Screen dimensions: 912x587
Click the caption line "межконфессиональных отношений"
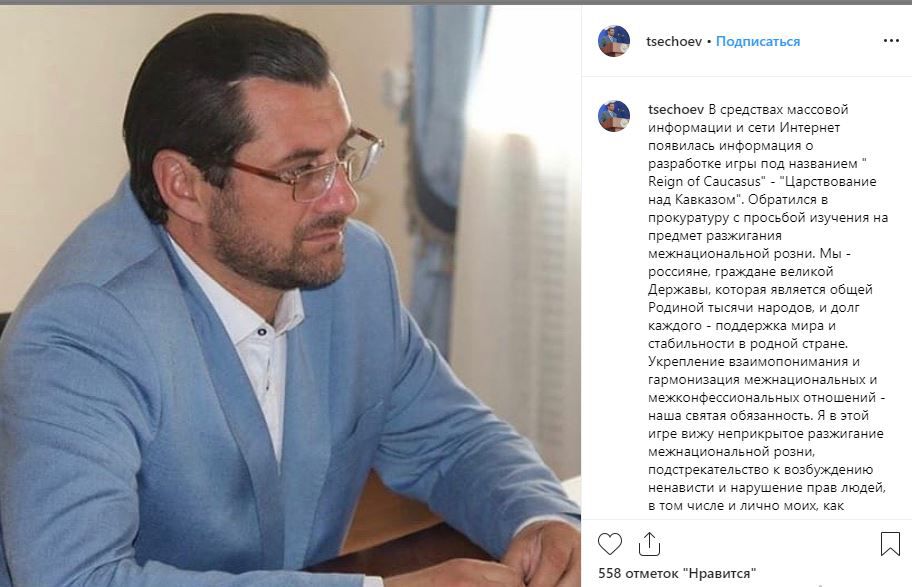(767, 398)
